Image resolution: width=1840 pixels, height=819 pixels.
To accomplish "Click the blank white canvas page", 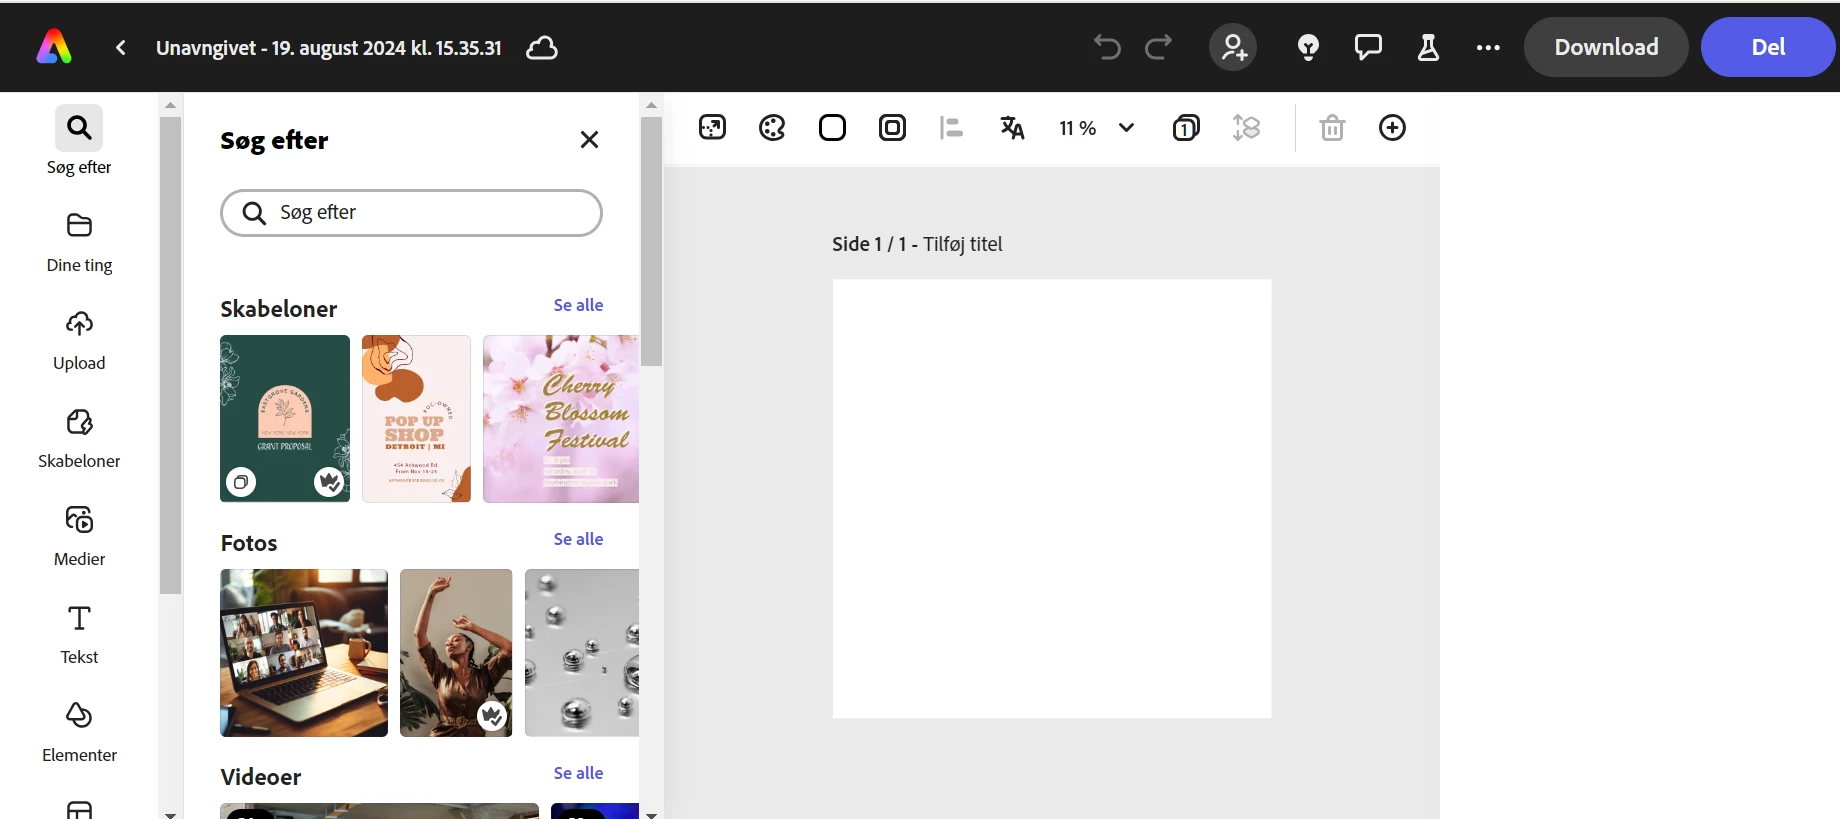I will click(1052, 499).
